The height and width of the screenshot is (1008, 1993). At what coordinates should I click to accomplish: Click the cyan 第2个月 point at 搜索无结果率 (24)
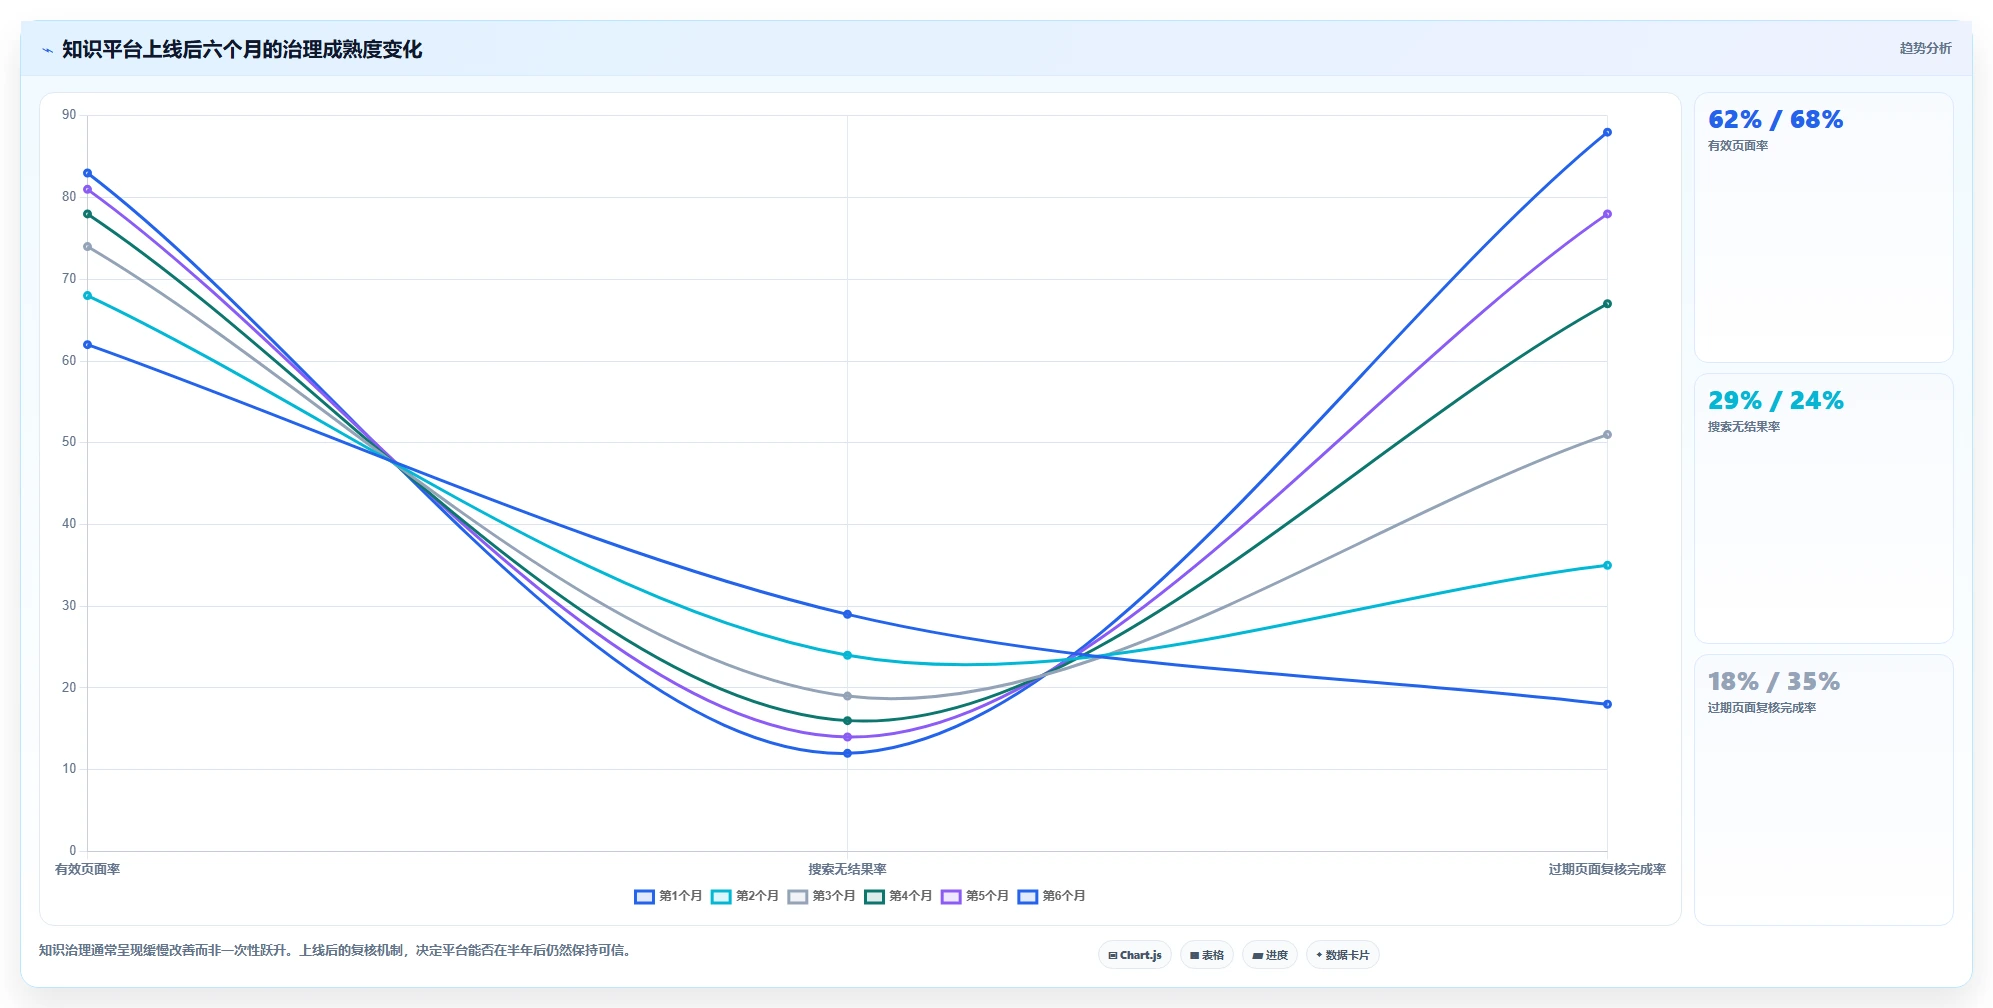(x=848, y=655)
